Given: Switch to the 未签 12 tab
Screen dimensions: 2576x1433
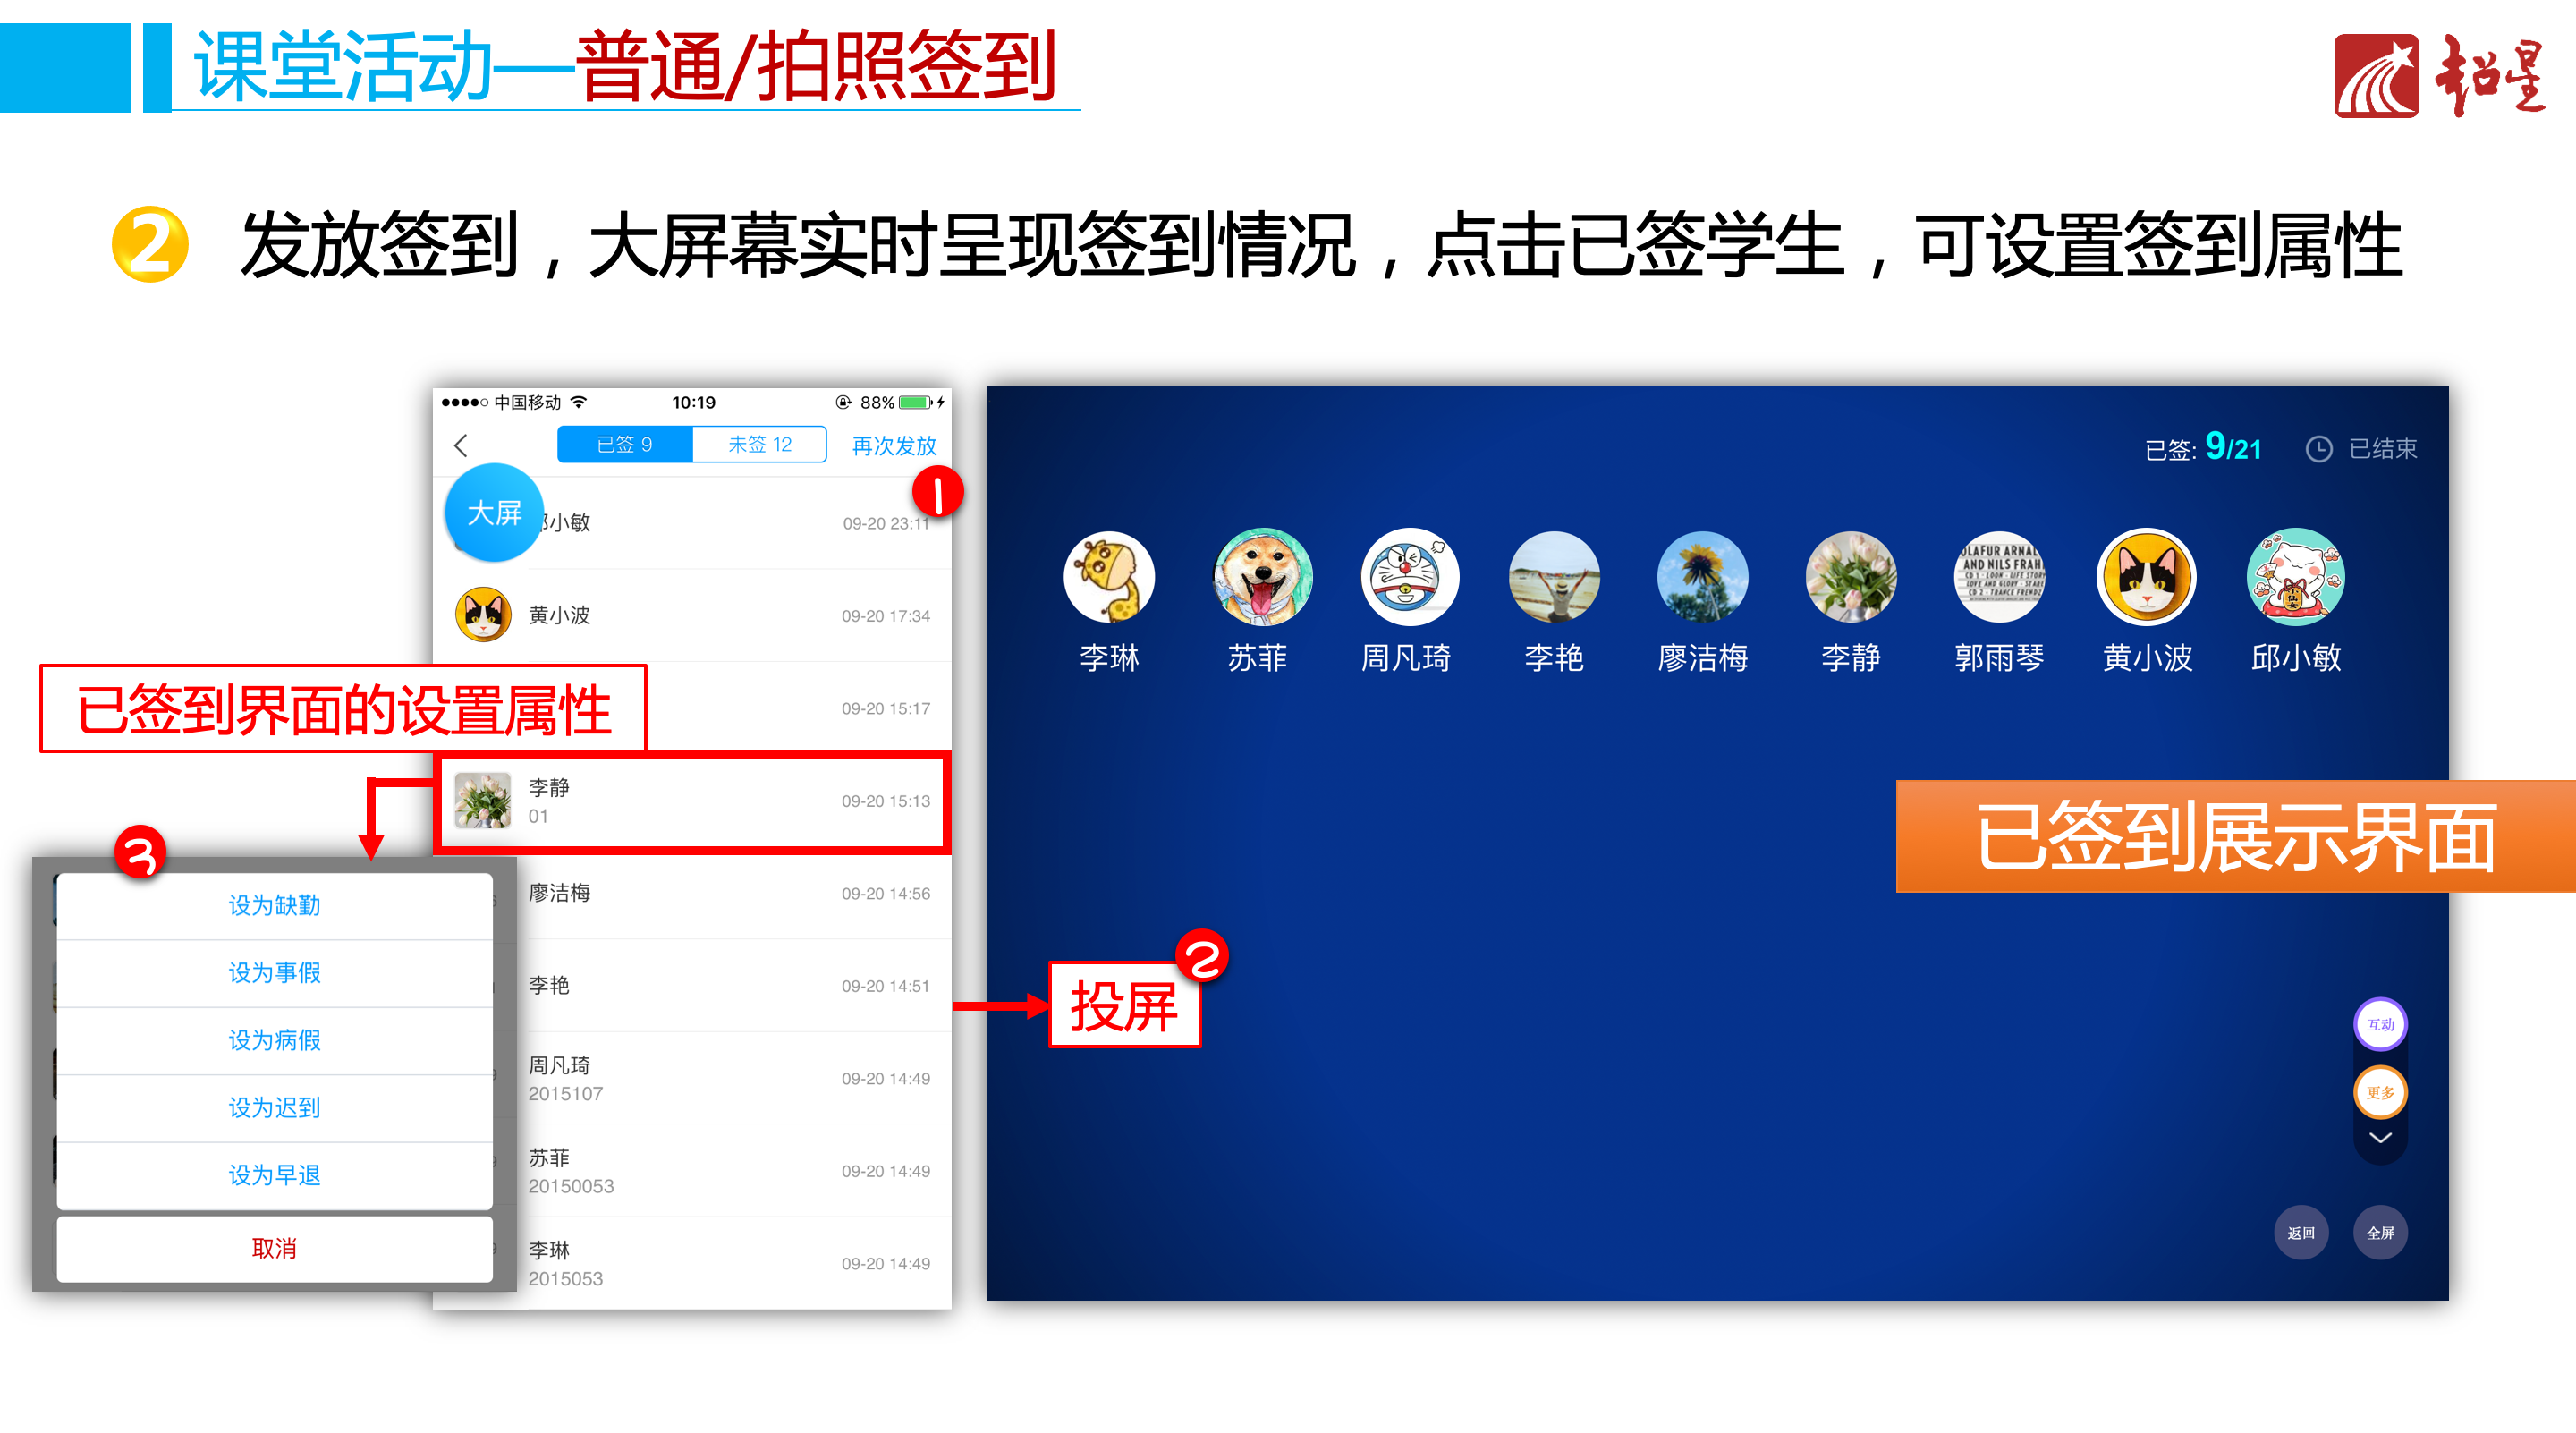Looking at the screenshot, I should pyautogui.click(x=759, y=444).
